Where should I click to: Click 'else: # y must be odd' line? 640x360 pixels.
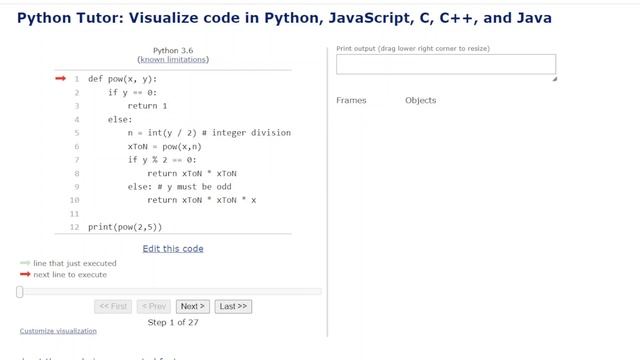(180, 187)
